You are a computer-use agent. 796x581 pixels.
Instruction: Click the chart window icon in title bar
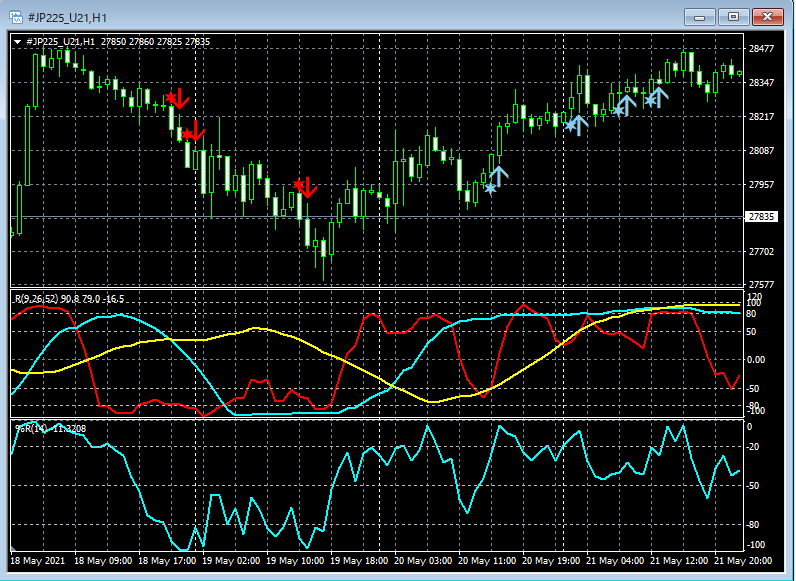[16, 17]
